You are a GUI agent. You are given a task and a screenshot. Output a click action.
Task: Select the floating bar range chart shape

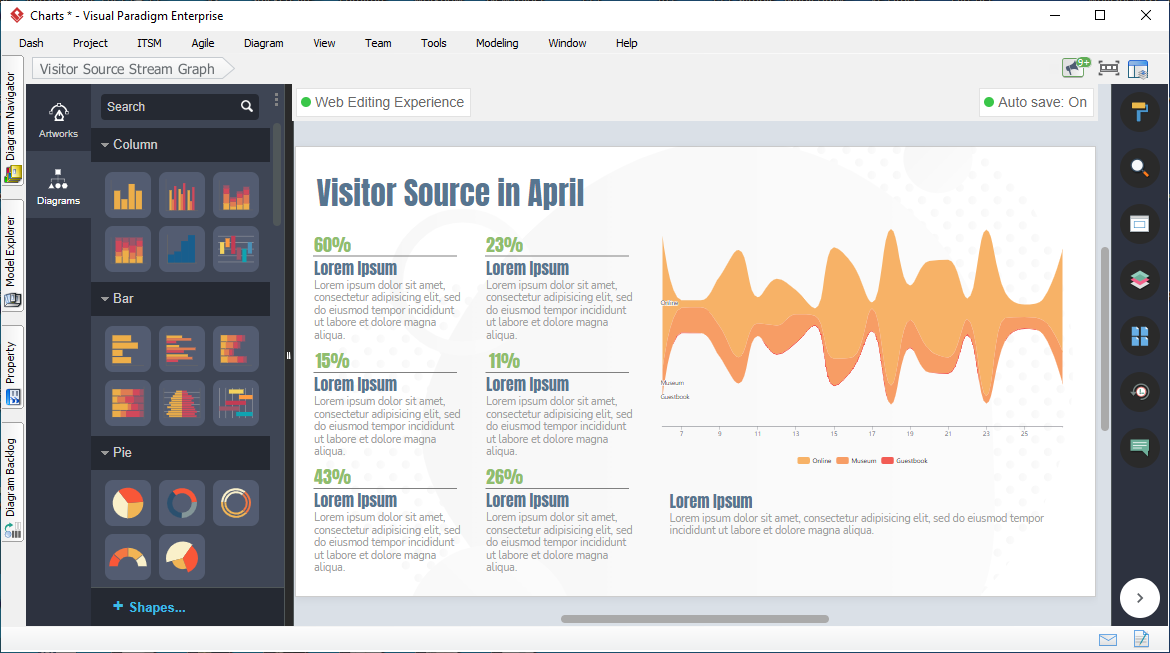coord(236,403)
